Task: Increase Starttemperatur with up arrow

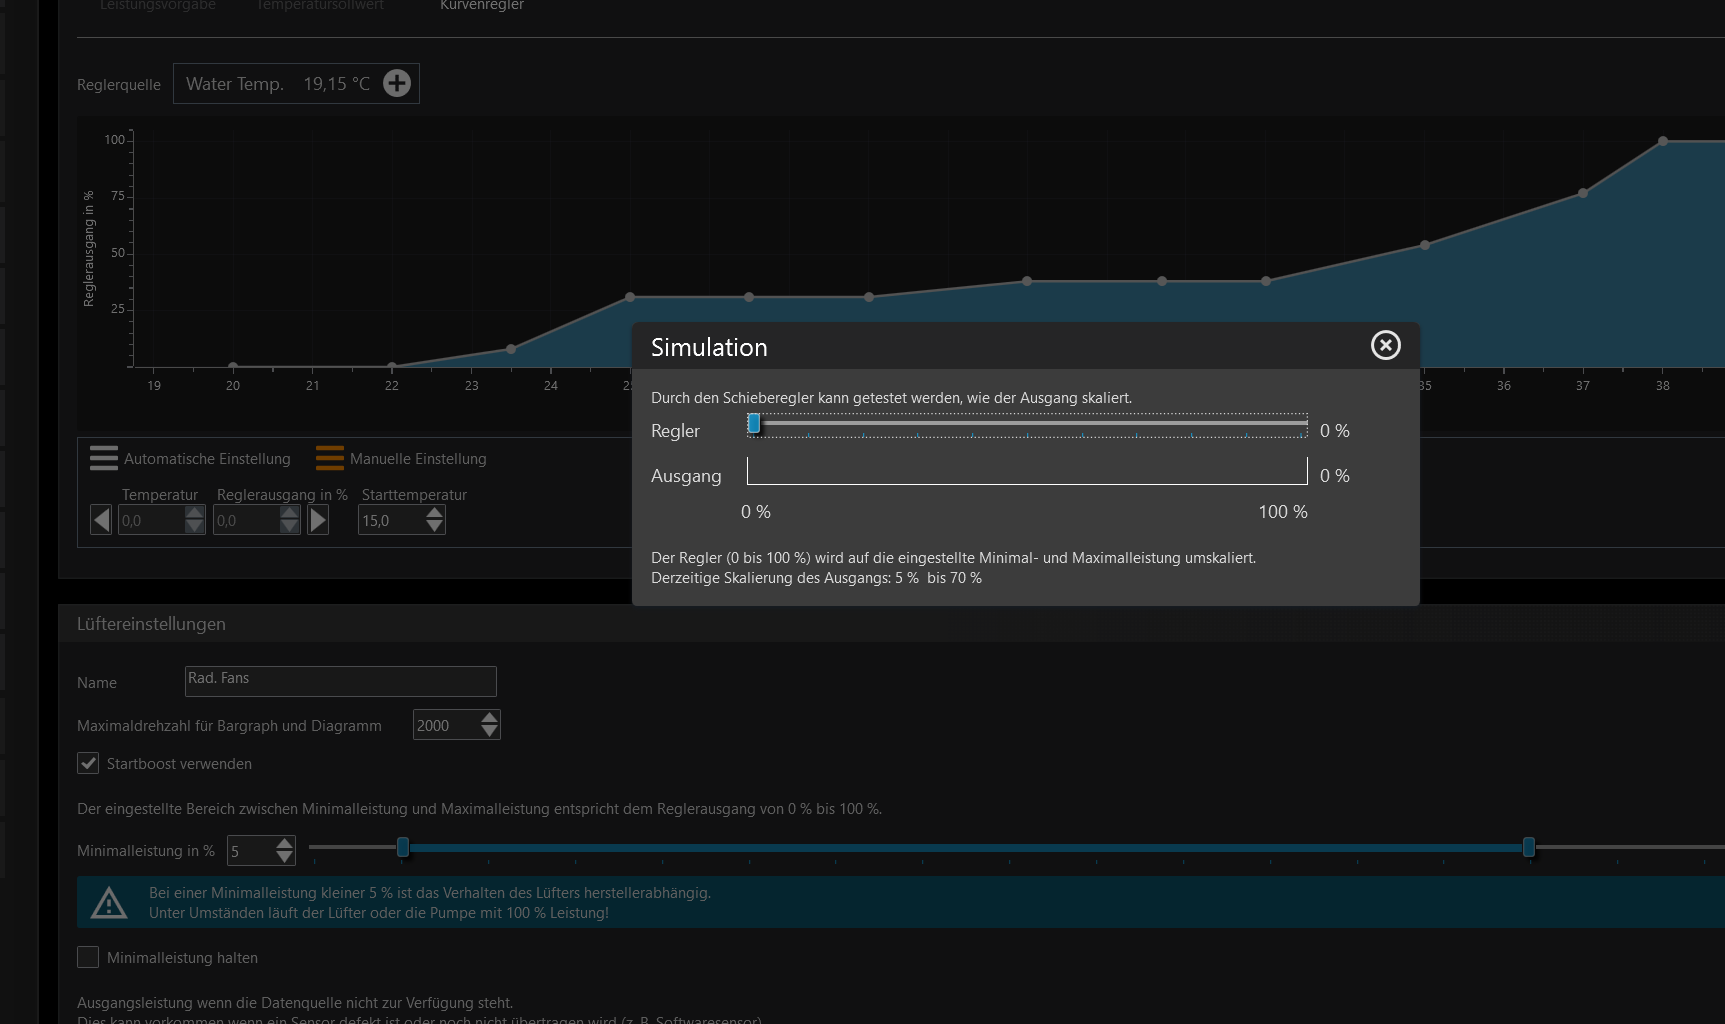Action: (434, 513)
